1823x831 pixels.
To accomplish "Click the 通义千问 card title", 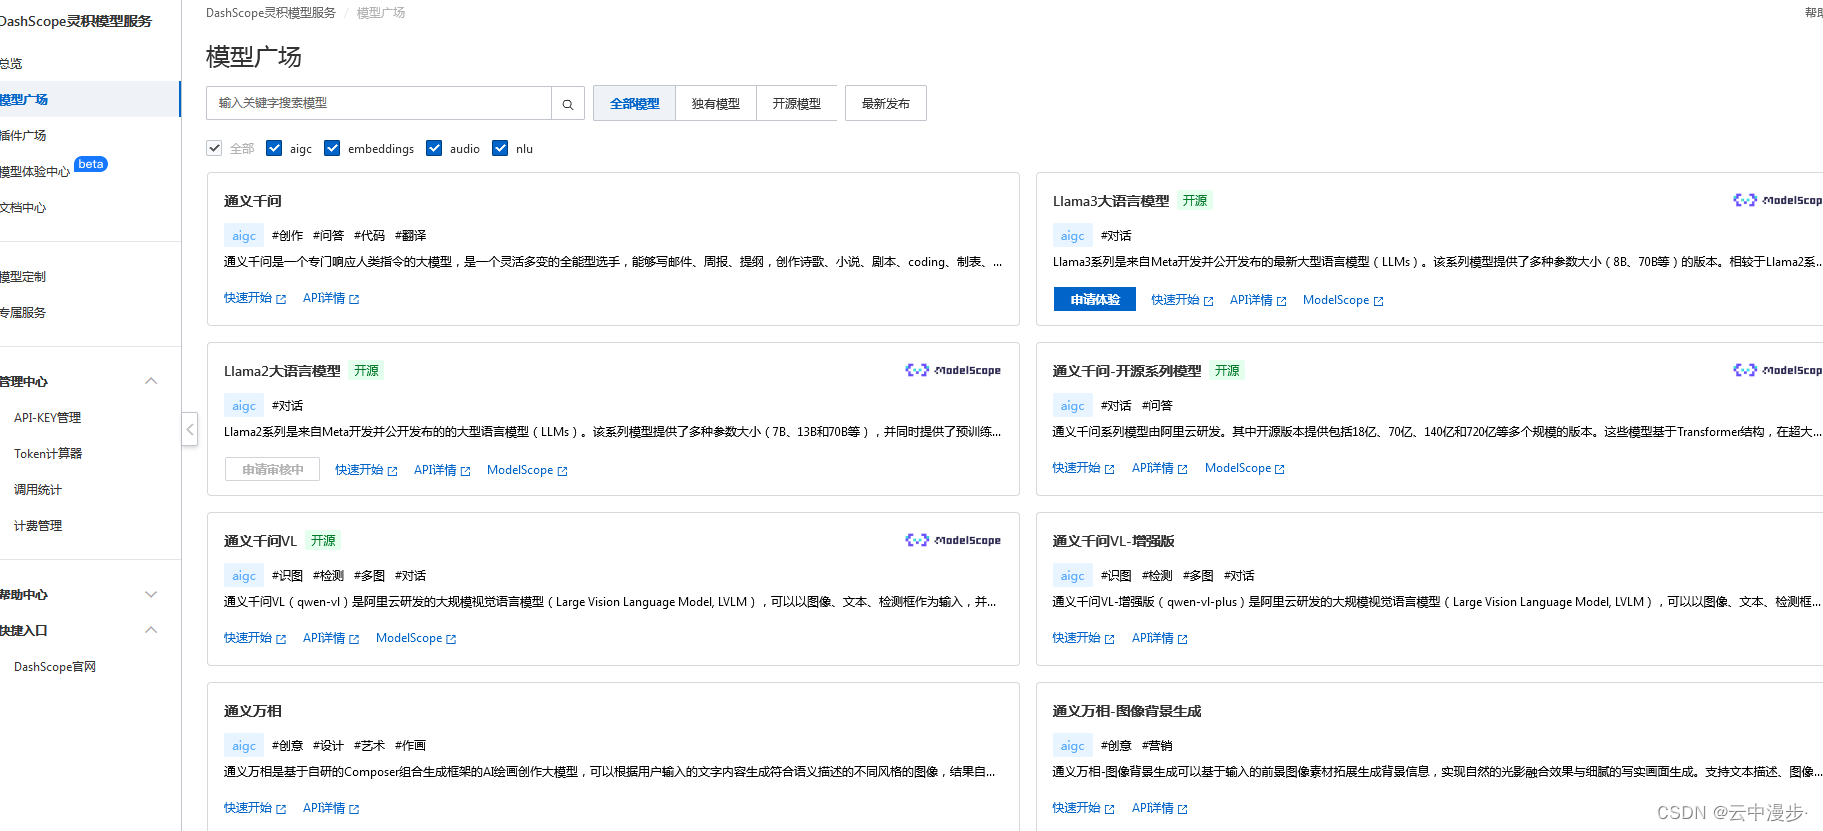I will tap(253, 201).
